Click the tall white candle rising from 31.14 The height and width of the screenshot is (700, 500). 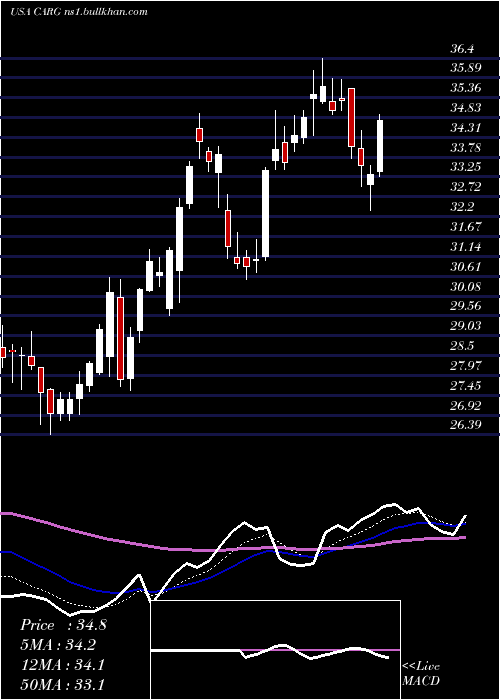[x=266, y=214]
